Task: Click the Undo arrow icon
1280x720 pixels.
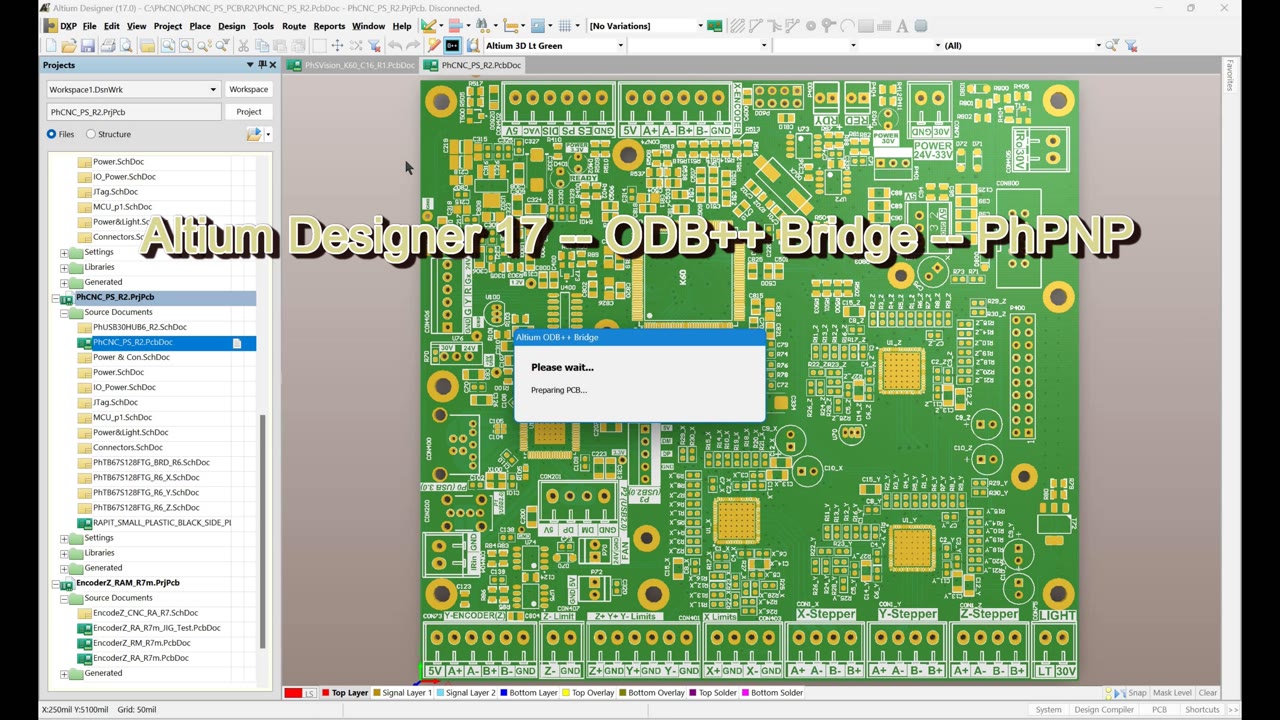Action: (395, 46)
